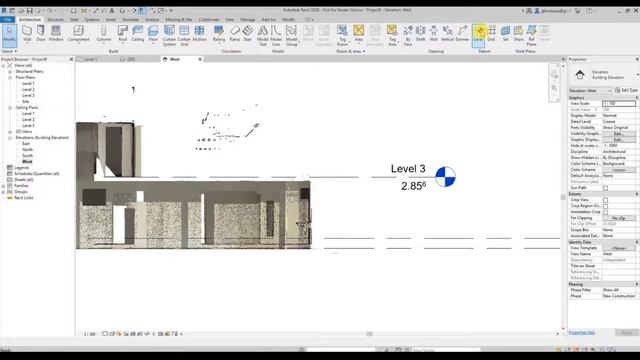
Task: Click the Graphic Display Edit button
Action: click(619, 140)
